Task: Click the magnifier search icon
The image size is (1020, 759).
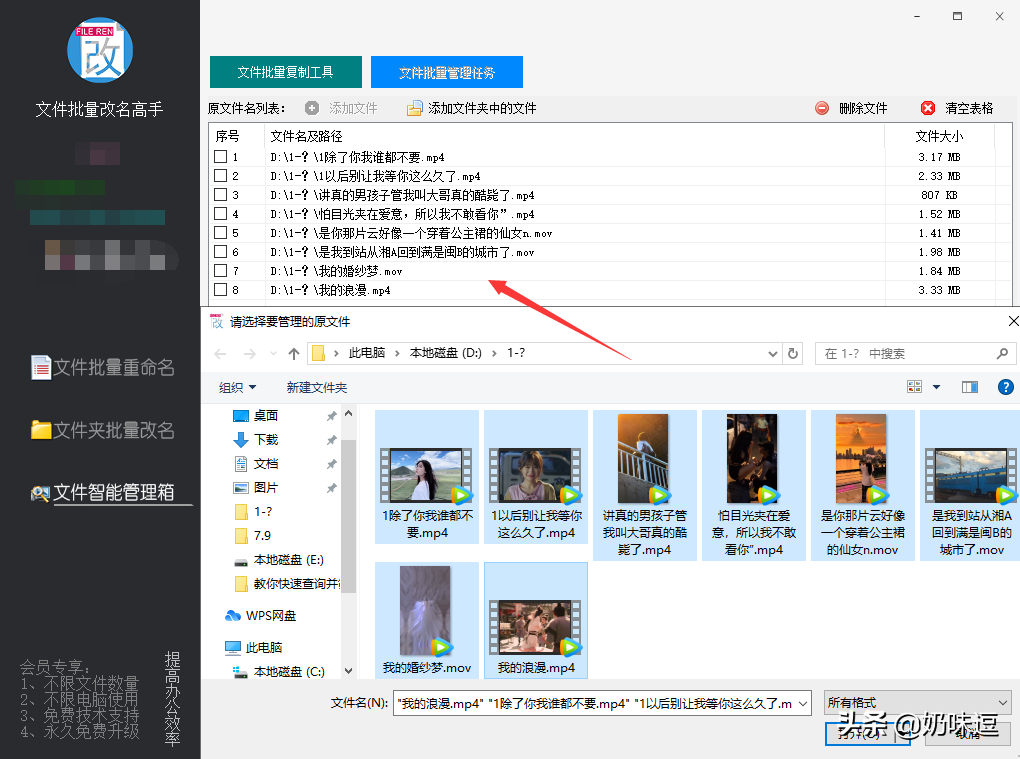Action: 1002,354
